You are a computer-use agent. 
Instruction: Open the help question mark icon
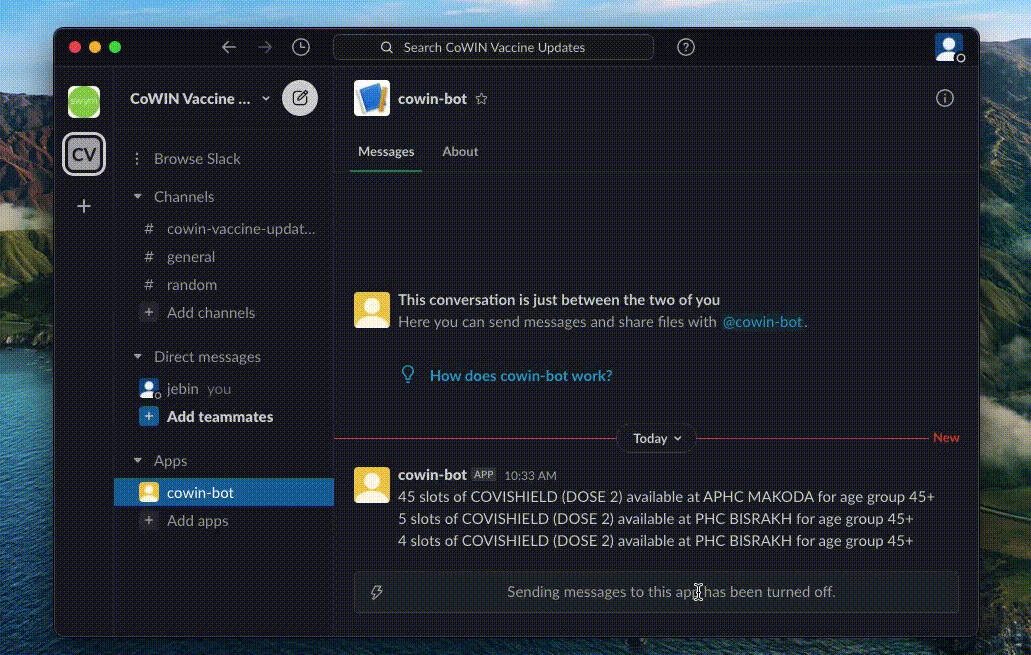[686, 47]
